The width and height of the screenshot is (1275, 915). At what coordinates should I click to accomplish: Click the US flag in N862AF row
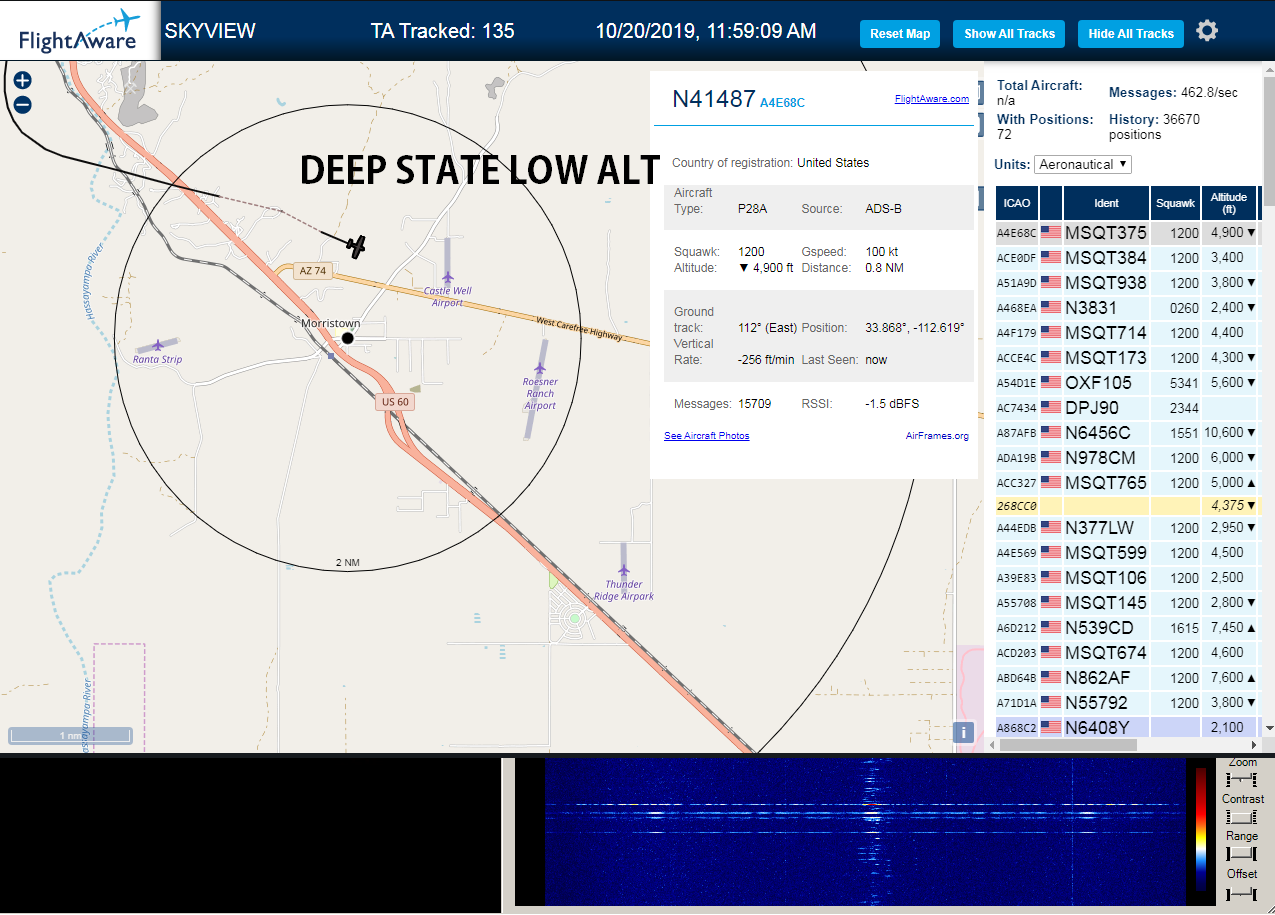click(1051, 678)
